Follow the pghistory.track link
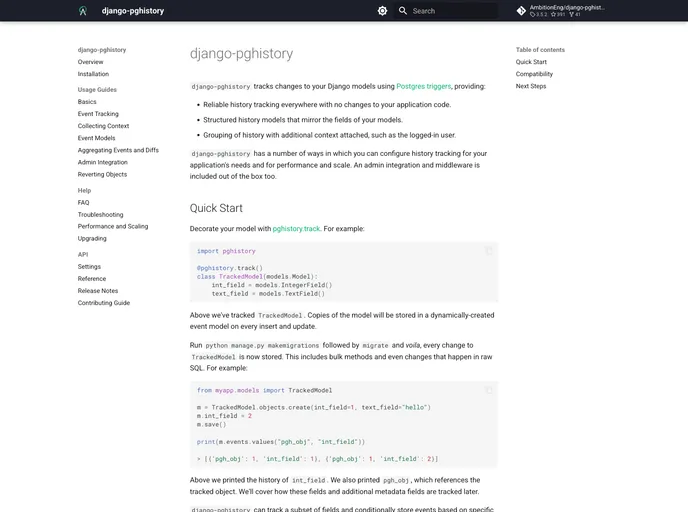 tap(296, 229)
